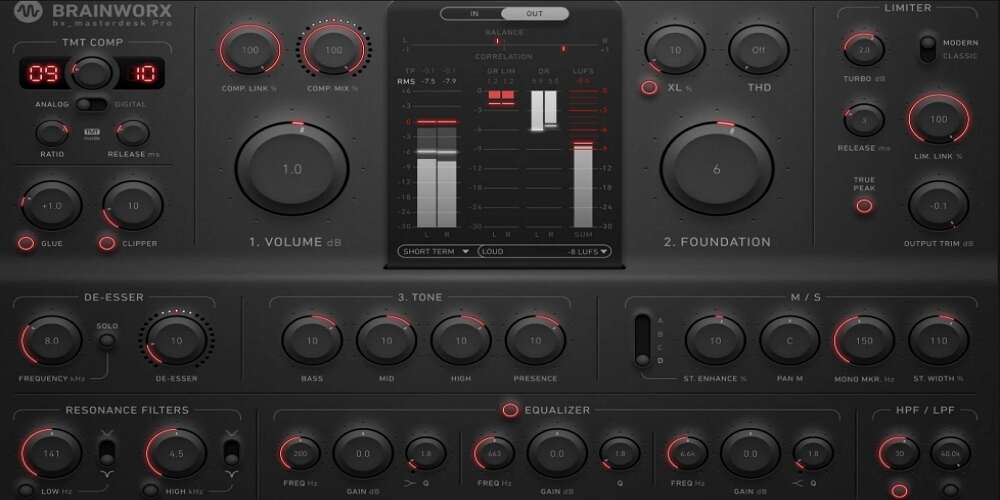Click the EQ FREQ Hz knob 663
The width and height of the screenshot is (1000, 500).
(494, 453)
